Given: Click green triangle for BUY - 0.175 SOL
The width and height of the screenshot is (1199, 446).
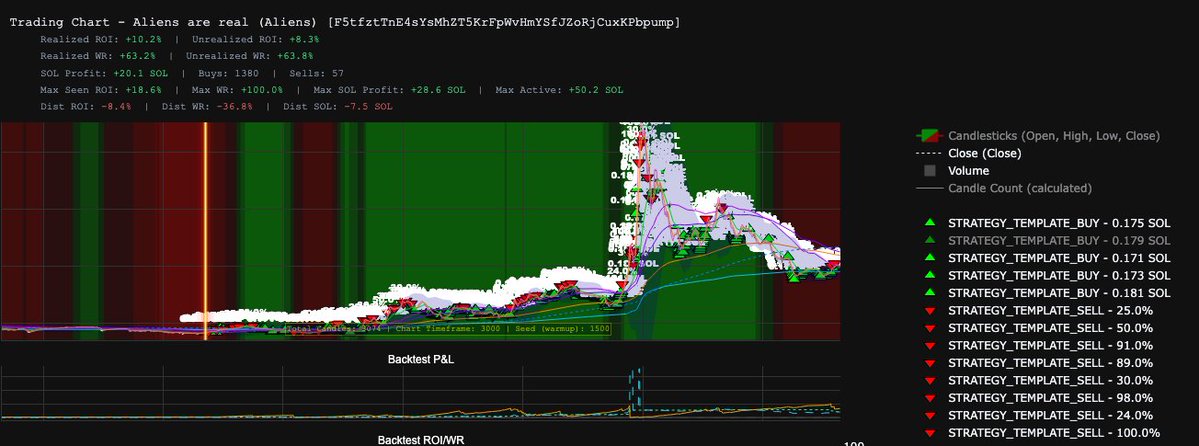Looking at the screenshot, I should (930, 223).
